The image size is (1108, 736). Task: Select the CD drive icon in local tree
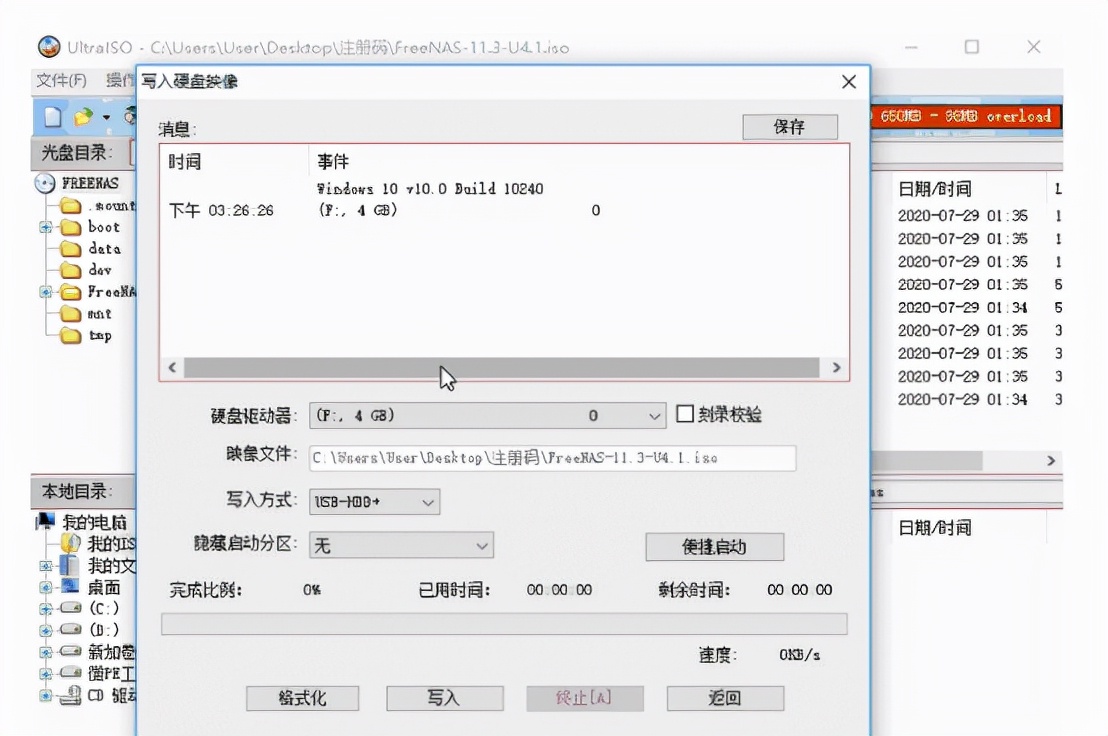[x=70, y=696]
